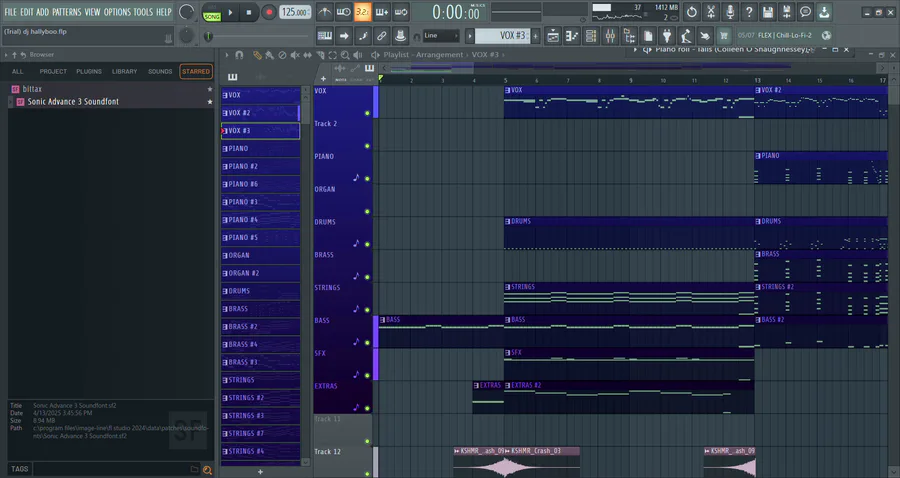The width and height of the screenshot is (900, 478).
Task: Open the plugin picker plug icon
Action: point(666,36)
